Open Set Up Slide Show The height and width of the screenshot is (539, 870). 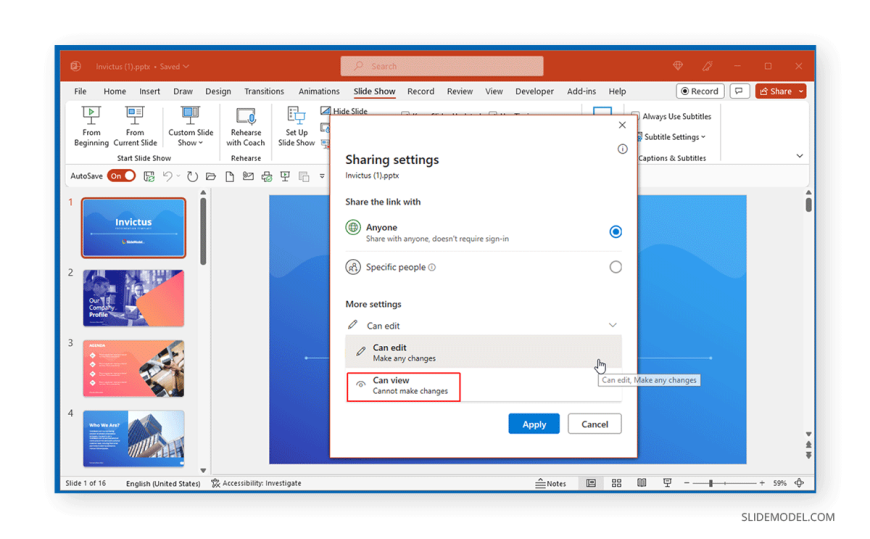pos(296,126)
